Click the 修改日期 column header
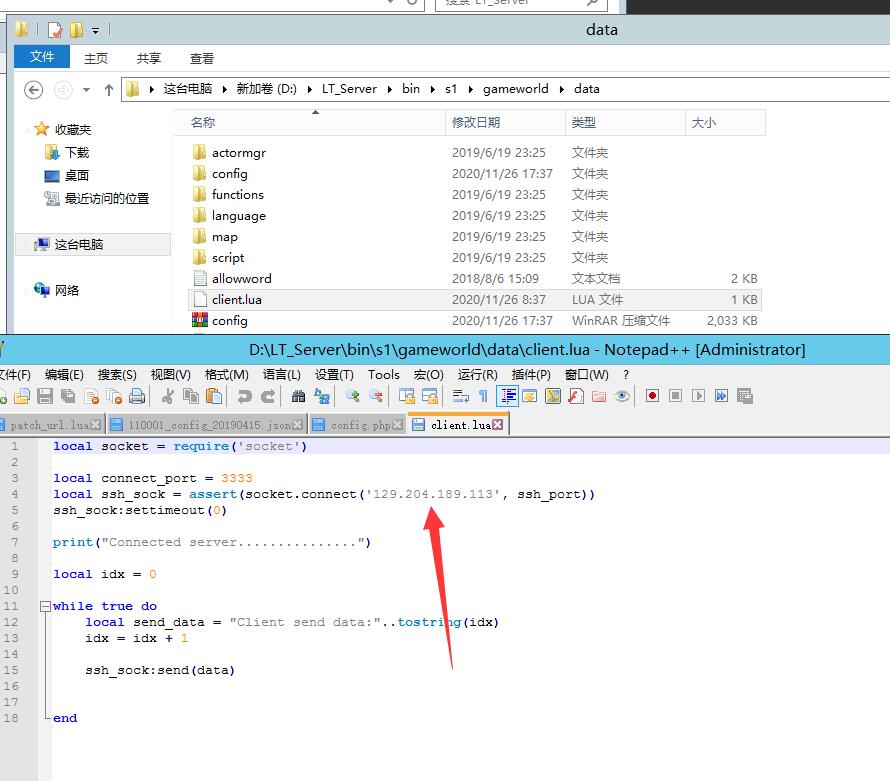The width and height of the screenshot is (890, 781). (x=476, y=122)
